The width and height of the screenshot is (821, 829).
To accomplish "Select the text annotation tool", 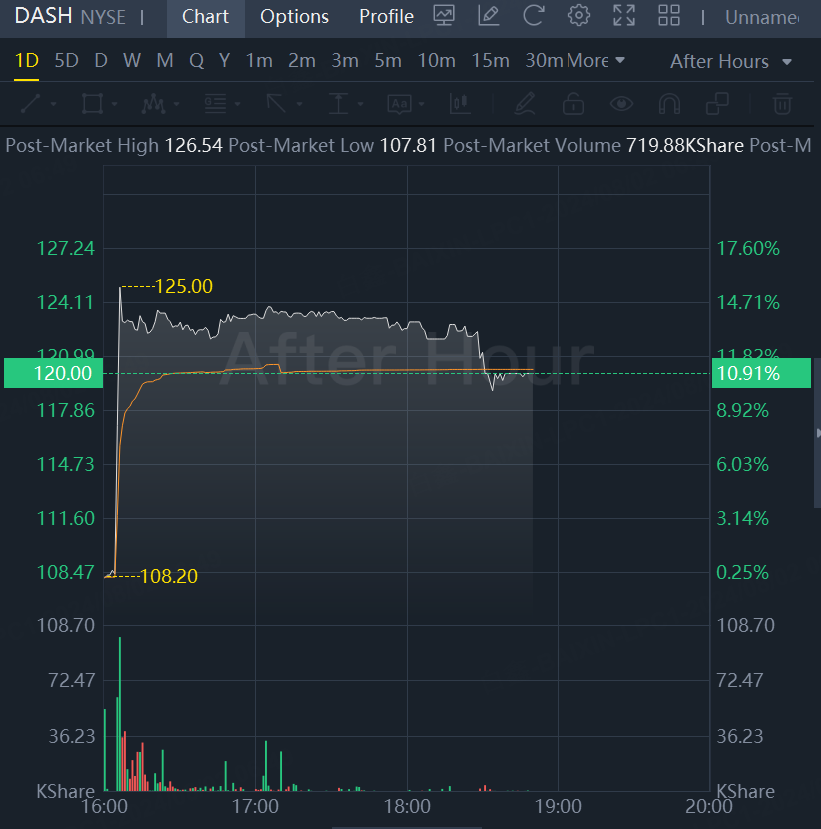I will click(x=400, y=104).
